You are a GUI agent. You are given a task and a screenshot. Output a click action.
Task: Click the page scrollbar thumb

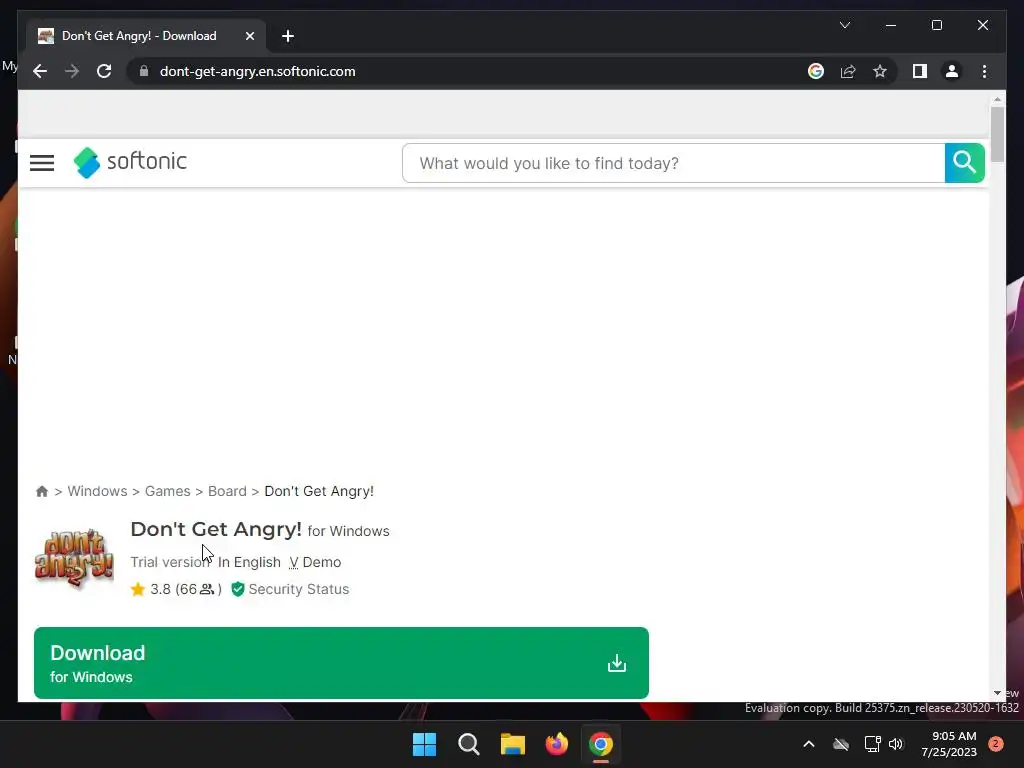[997, 134]
